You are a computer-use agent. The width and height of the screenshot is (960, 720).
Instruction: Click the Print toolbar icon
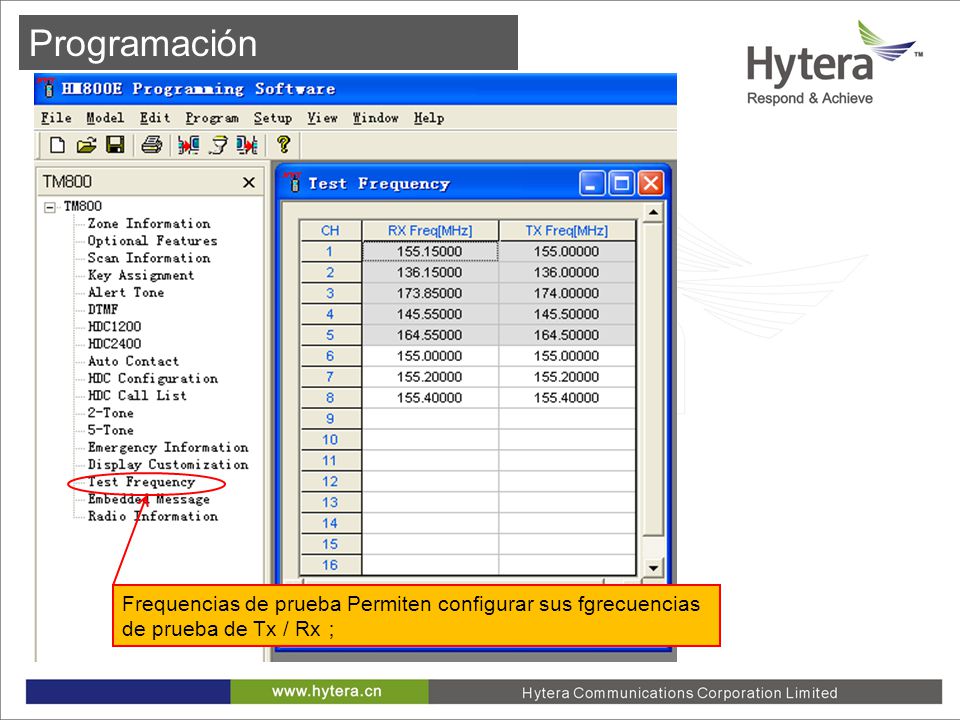pos(152,145)
